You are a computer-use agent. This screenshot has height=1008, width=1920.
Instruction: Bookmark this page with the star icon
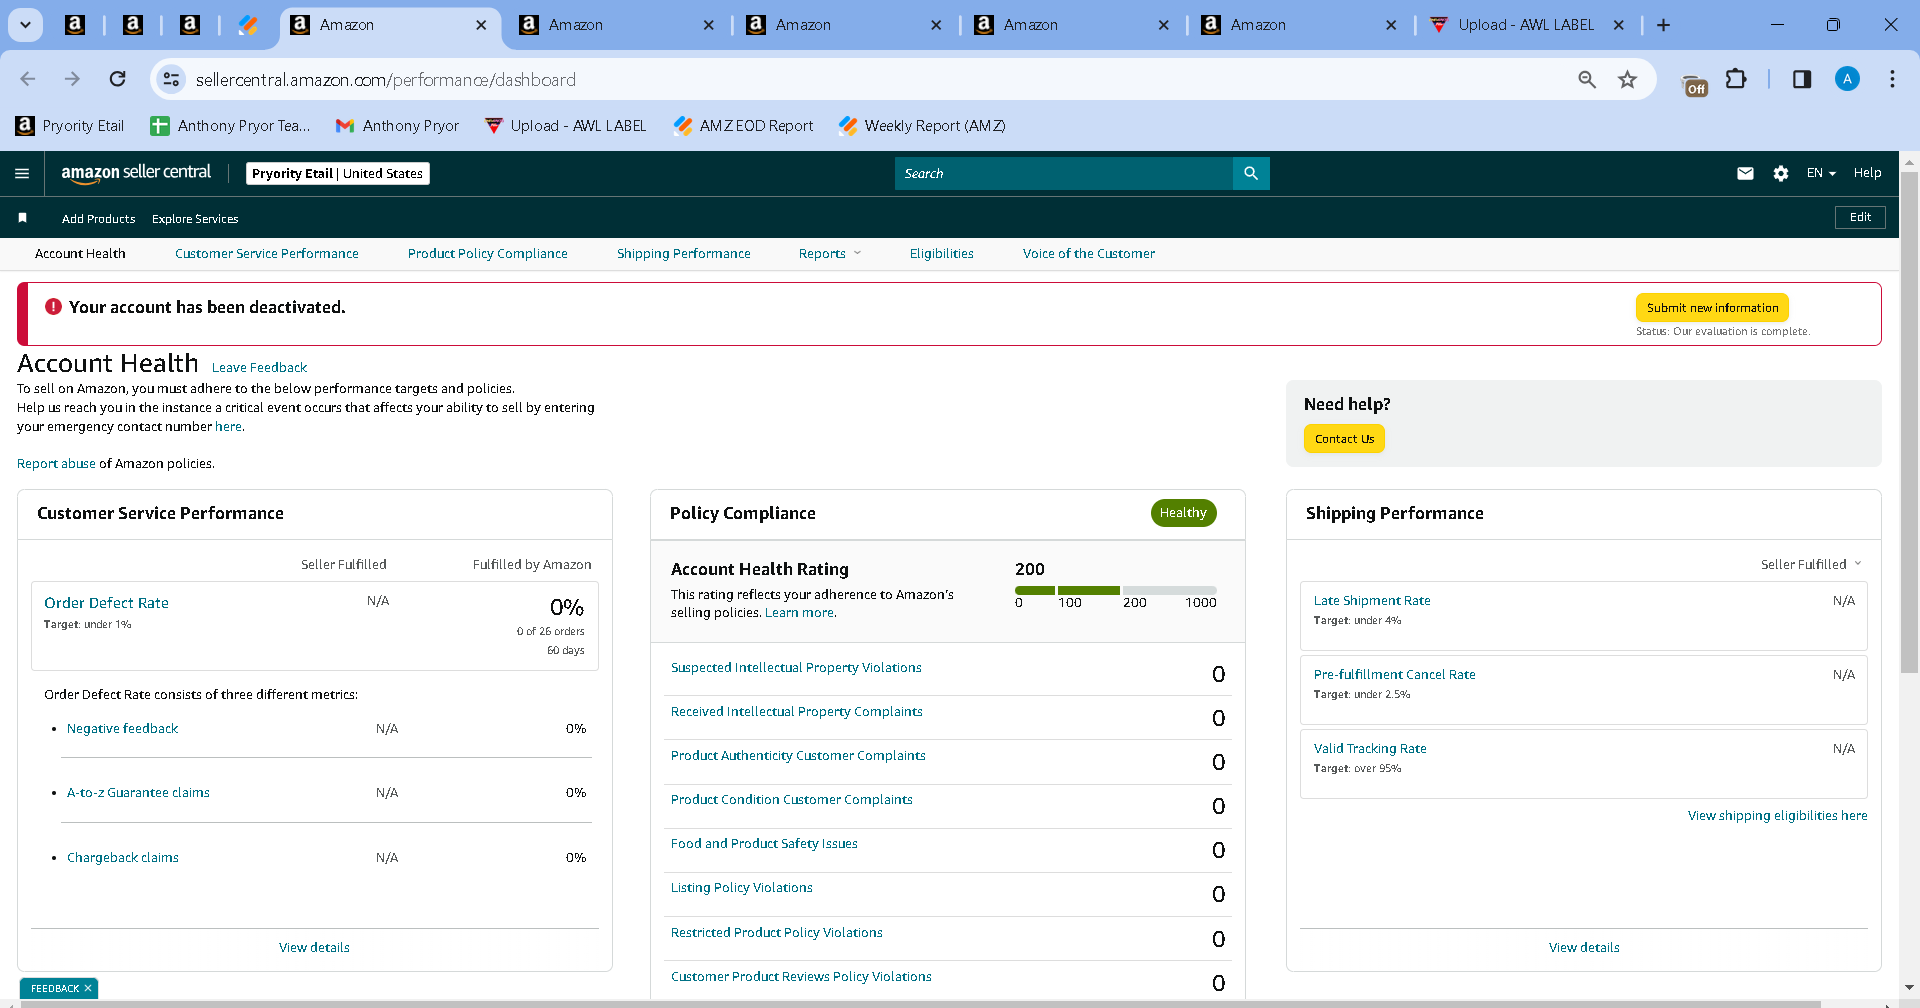pos(1628,79)
